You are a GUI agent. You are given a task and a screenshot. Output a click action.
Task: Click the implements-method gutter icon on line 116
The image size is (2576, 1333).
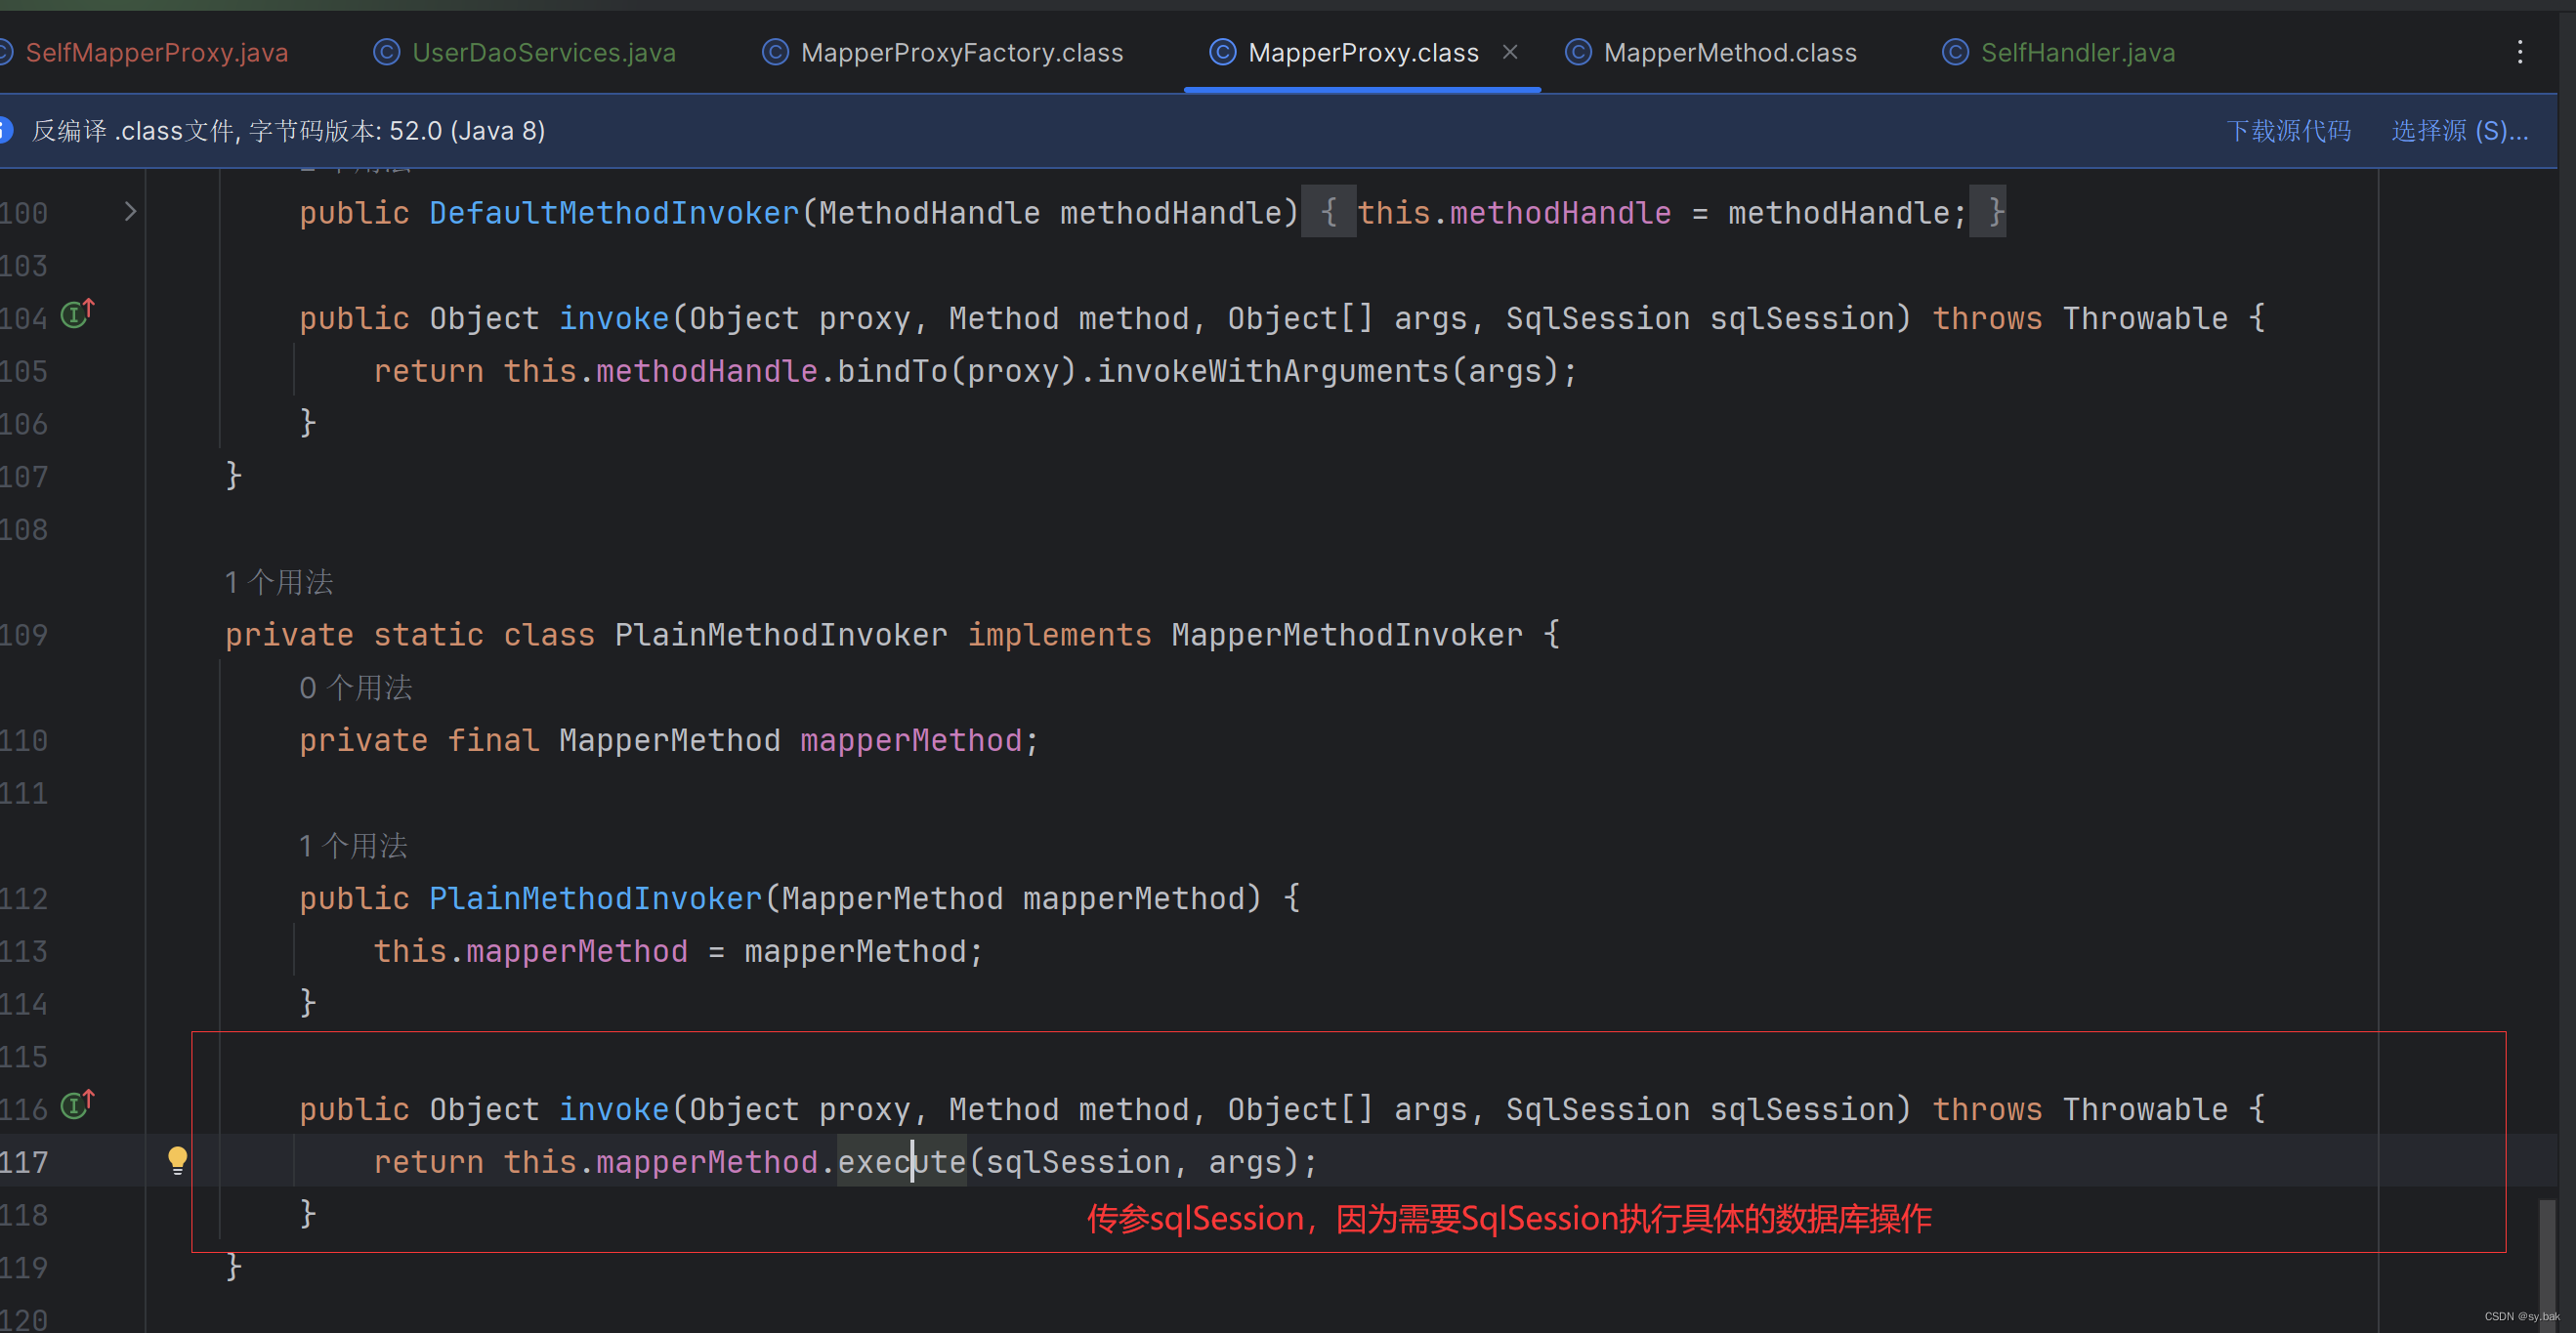[77, 1105]
